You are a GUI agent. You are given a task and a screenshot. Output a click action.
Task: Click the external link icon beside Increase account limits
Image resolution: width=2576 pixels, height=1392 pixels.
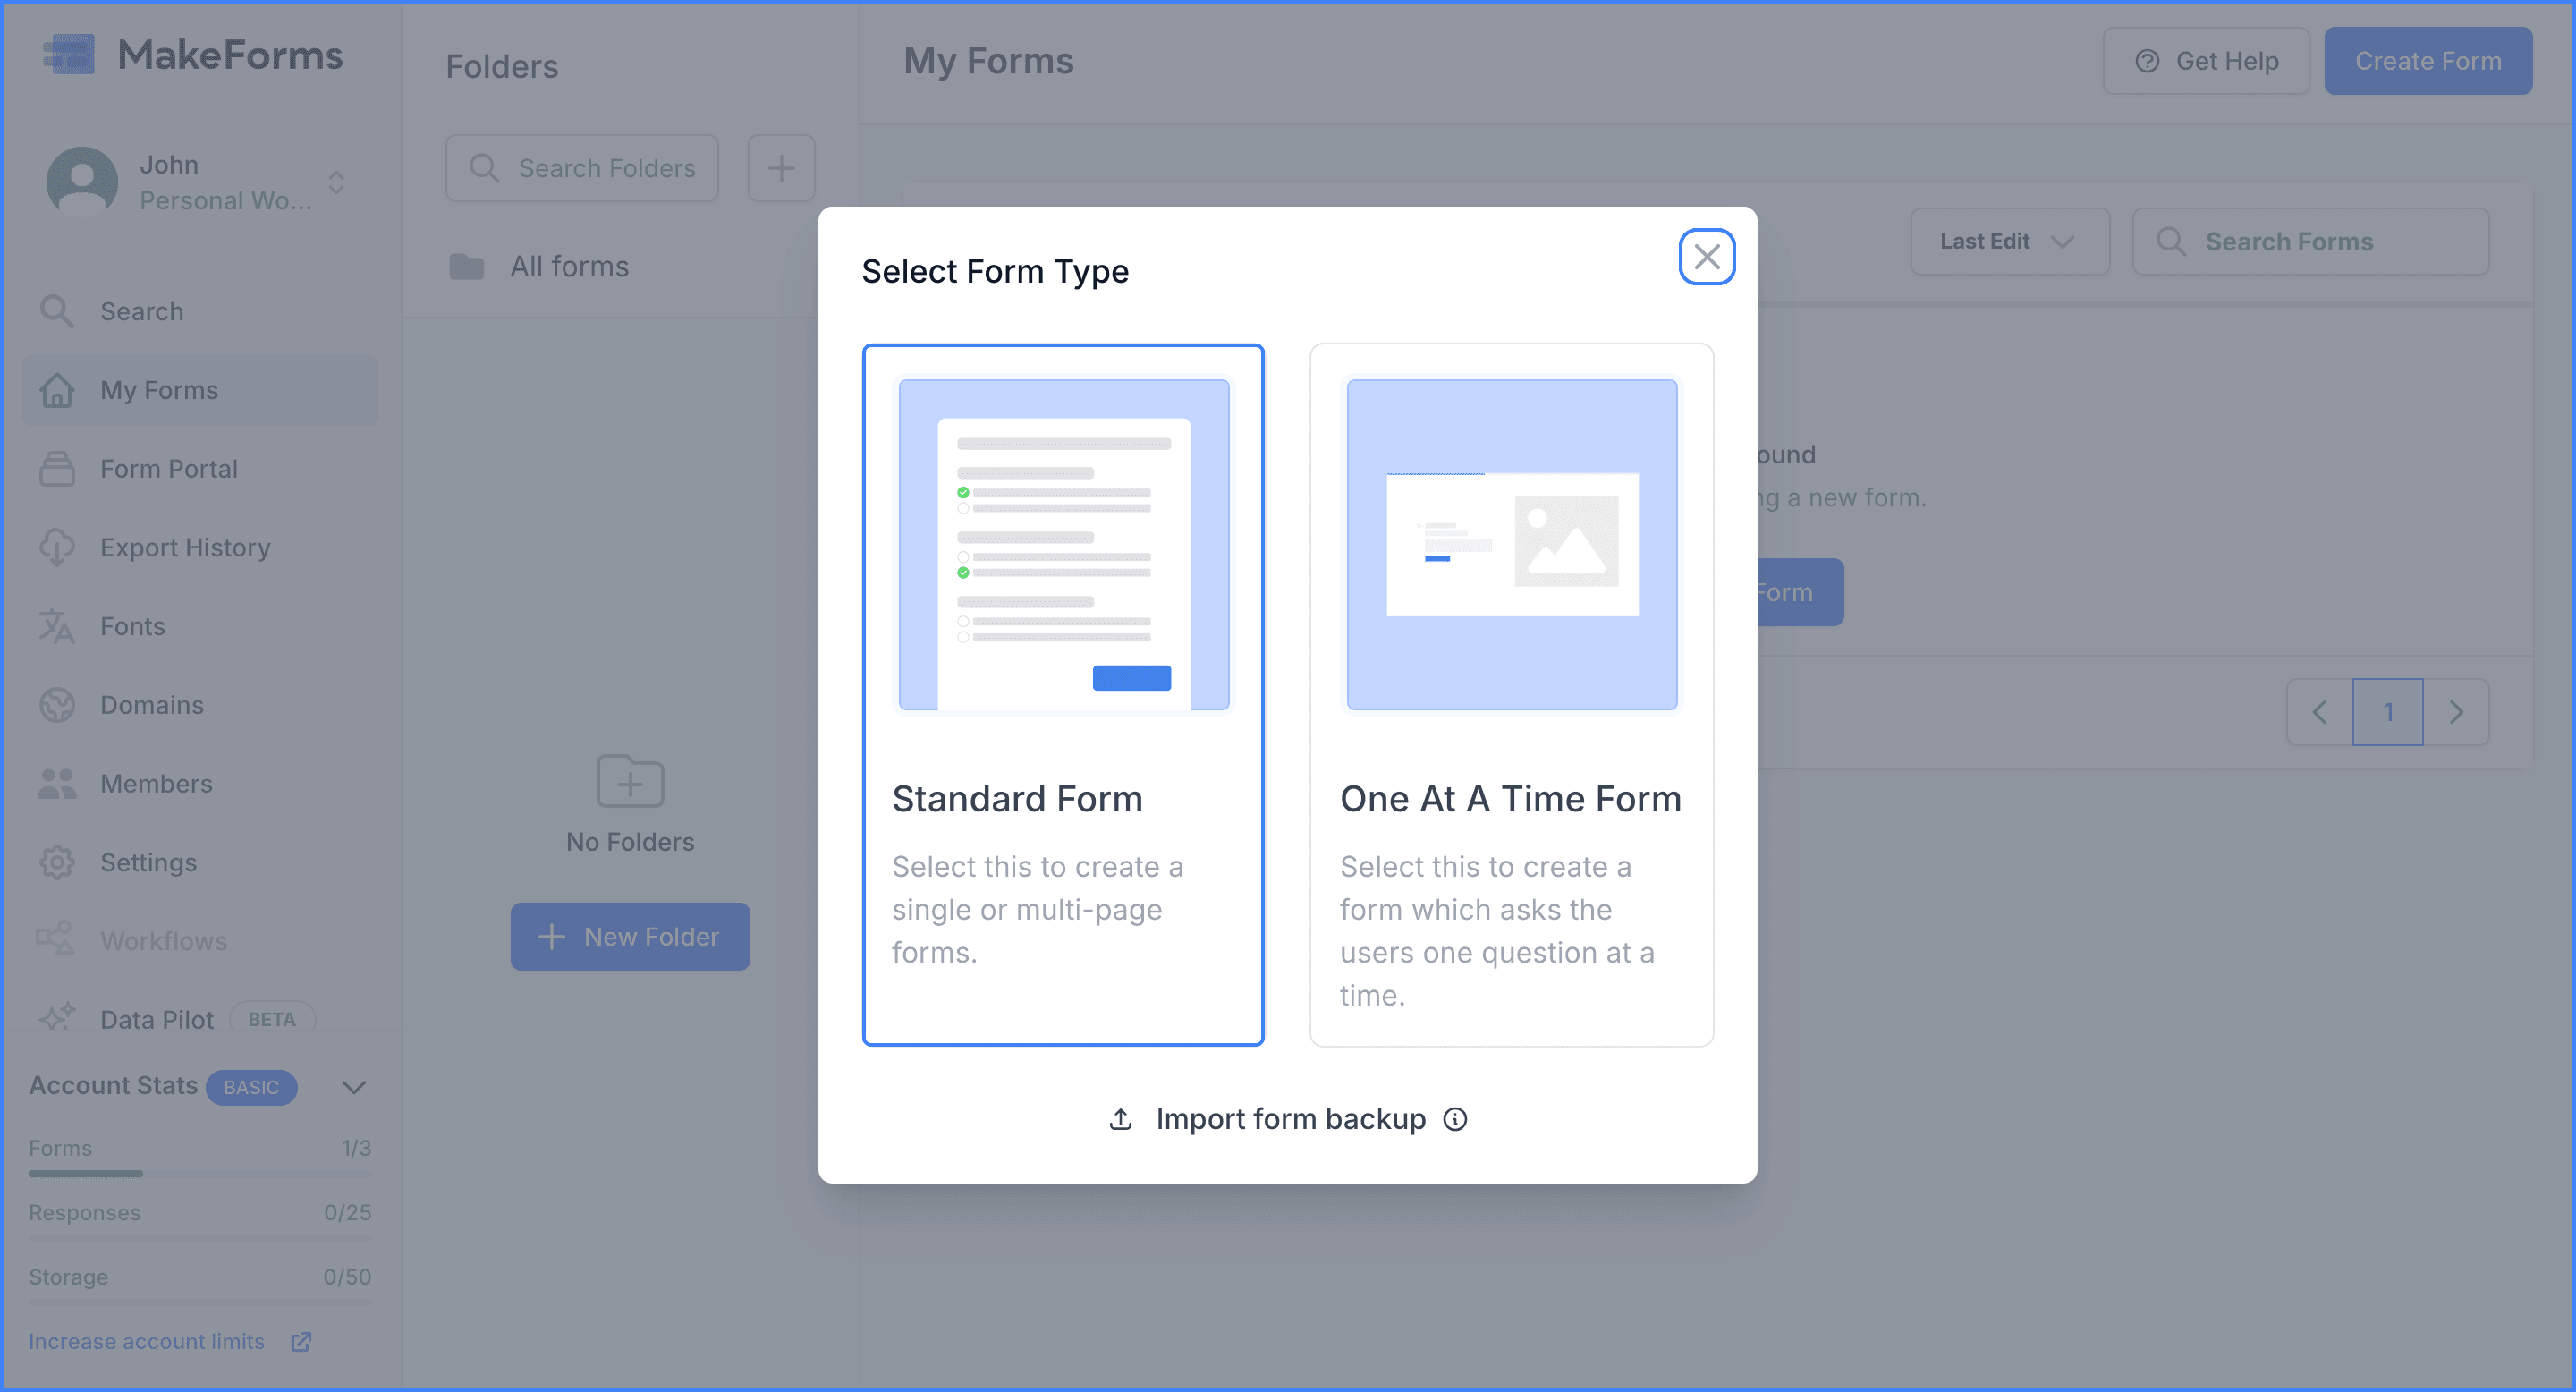coord(301,1342)
